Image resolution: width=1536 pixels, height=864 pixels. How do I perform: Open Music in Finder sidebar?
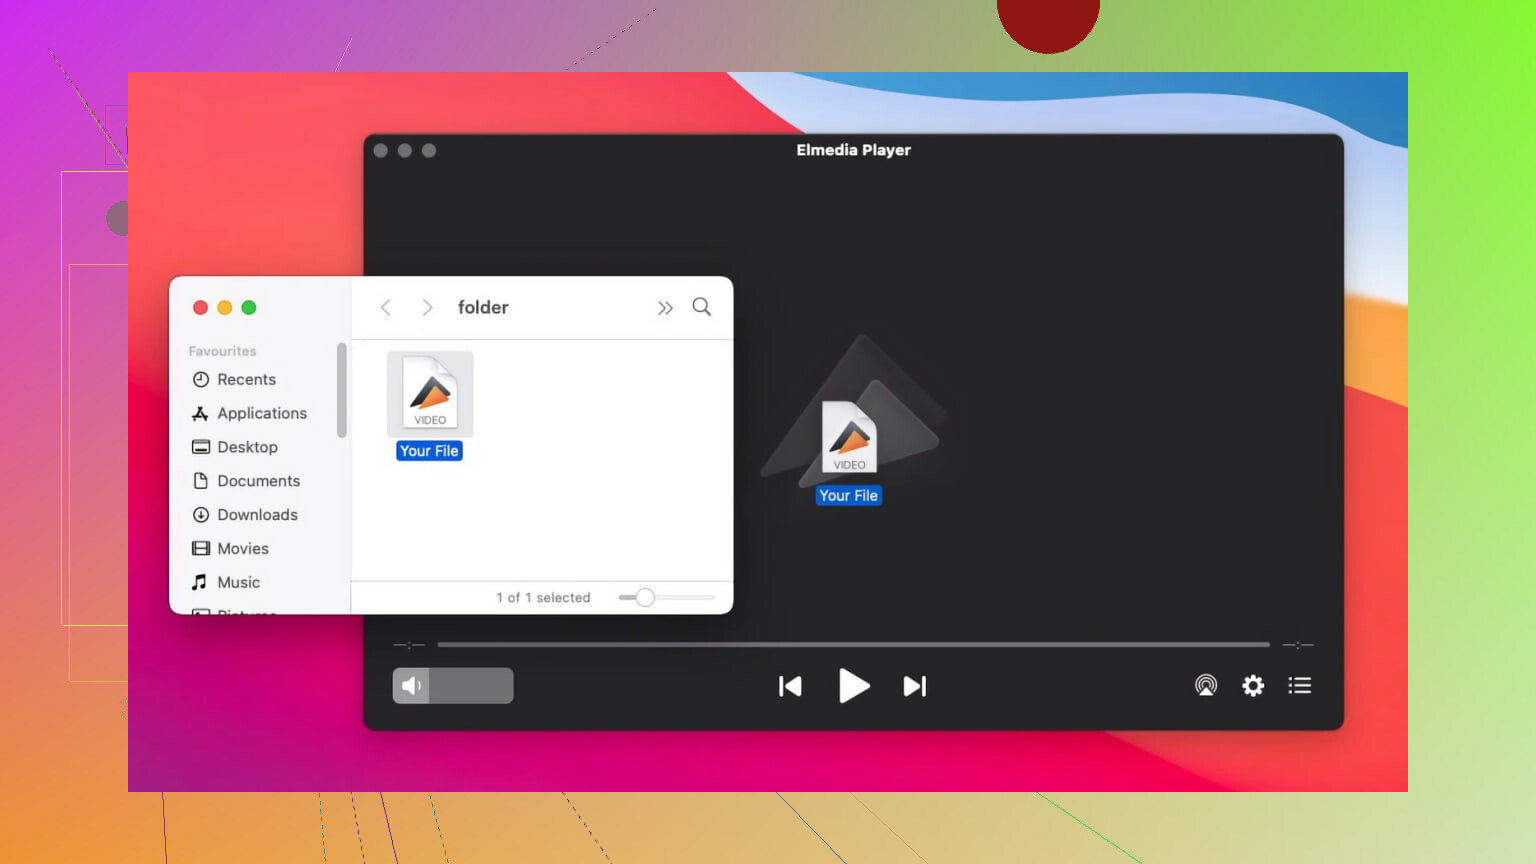tap(238, 583)
